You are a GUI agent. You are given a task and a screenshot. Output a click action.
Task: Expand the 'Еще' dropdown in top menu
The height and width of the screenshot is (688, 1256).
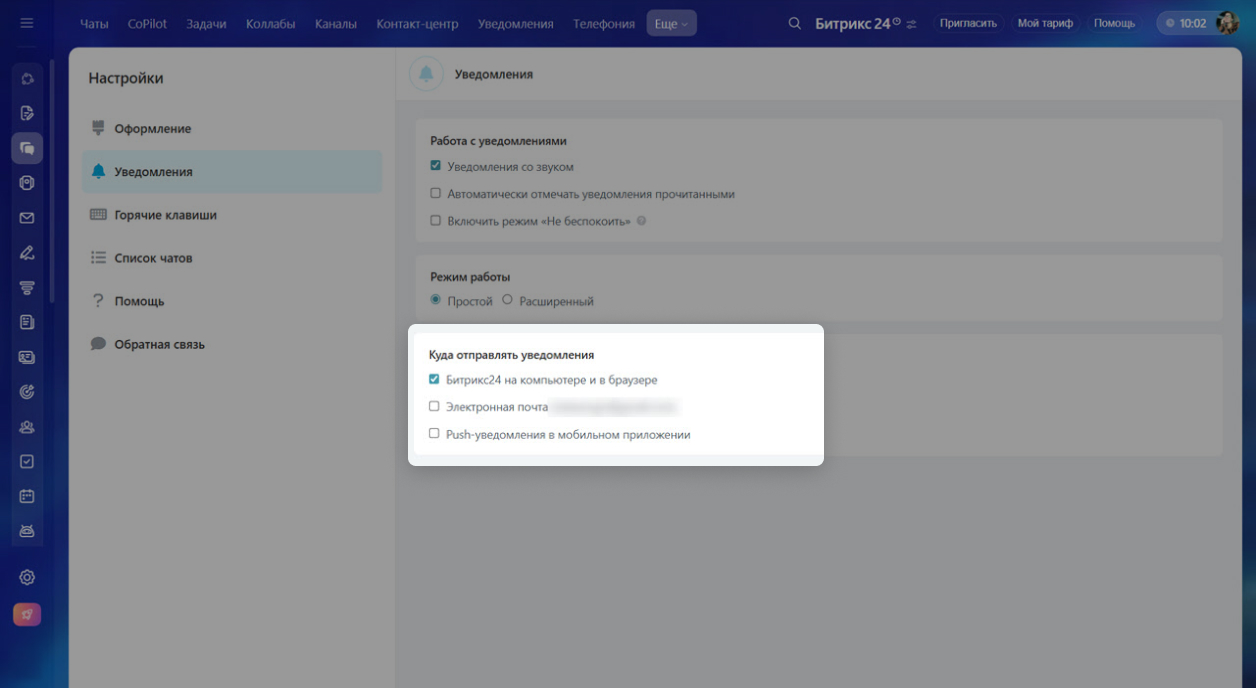[x=671, y=23]
